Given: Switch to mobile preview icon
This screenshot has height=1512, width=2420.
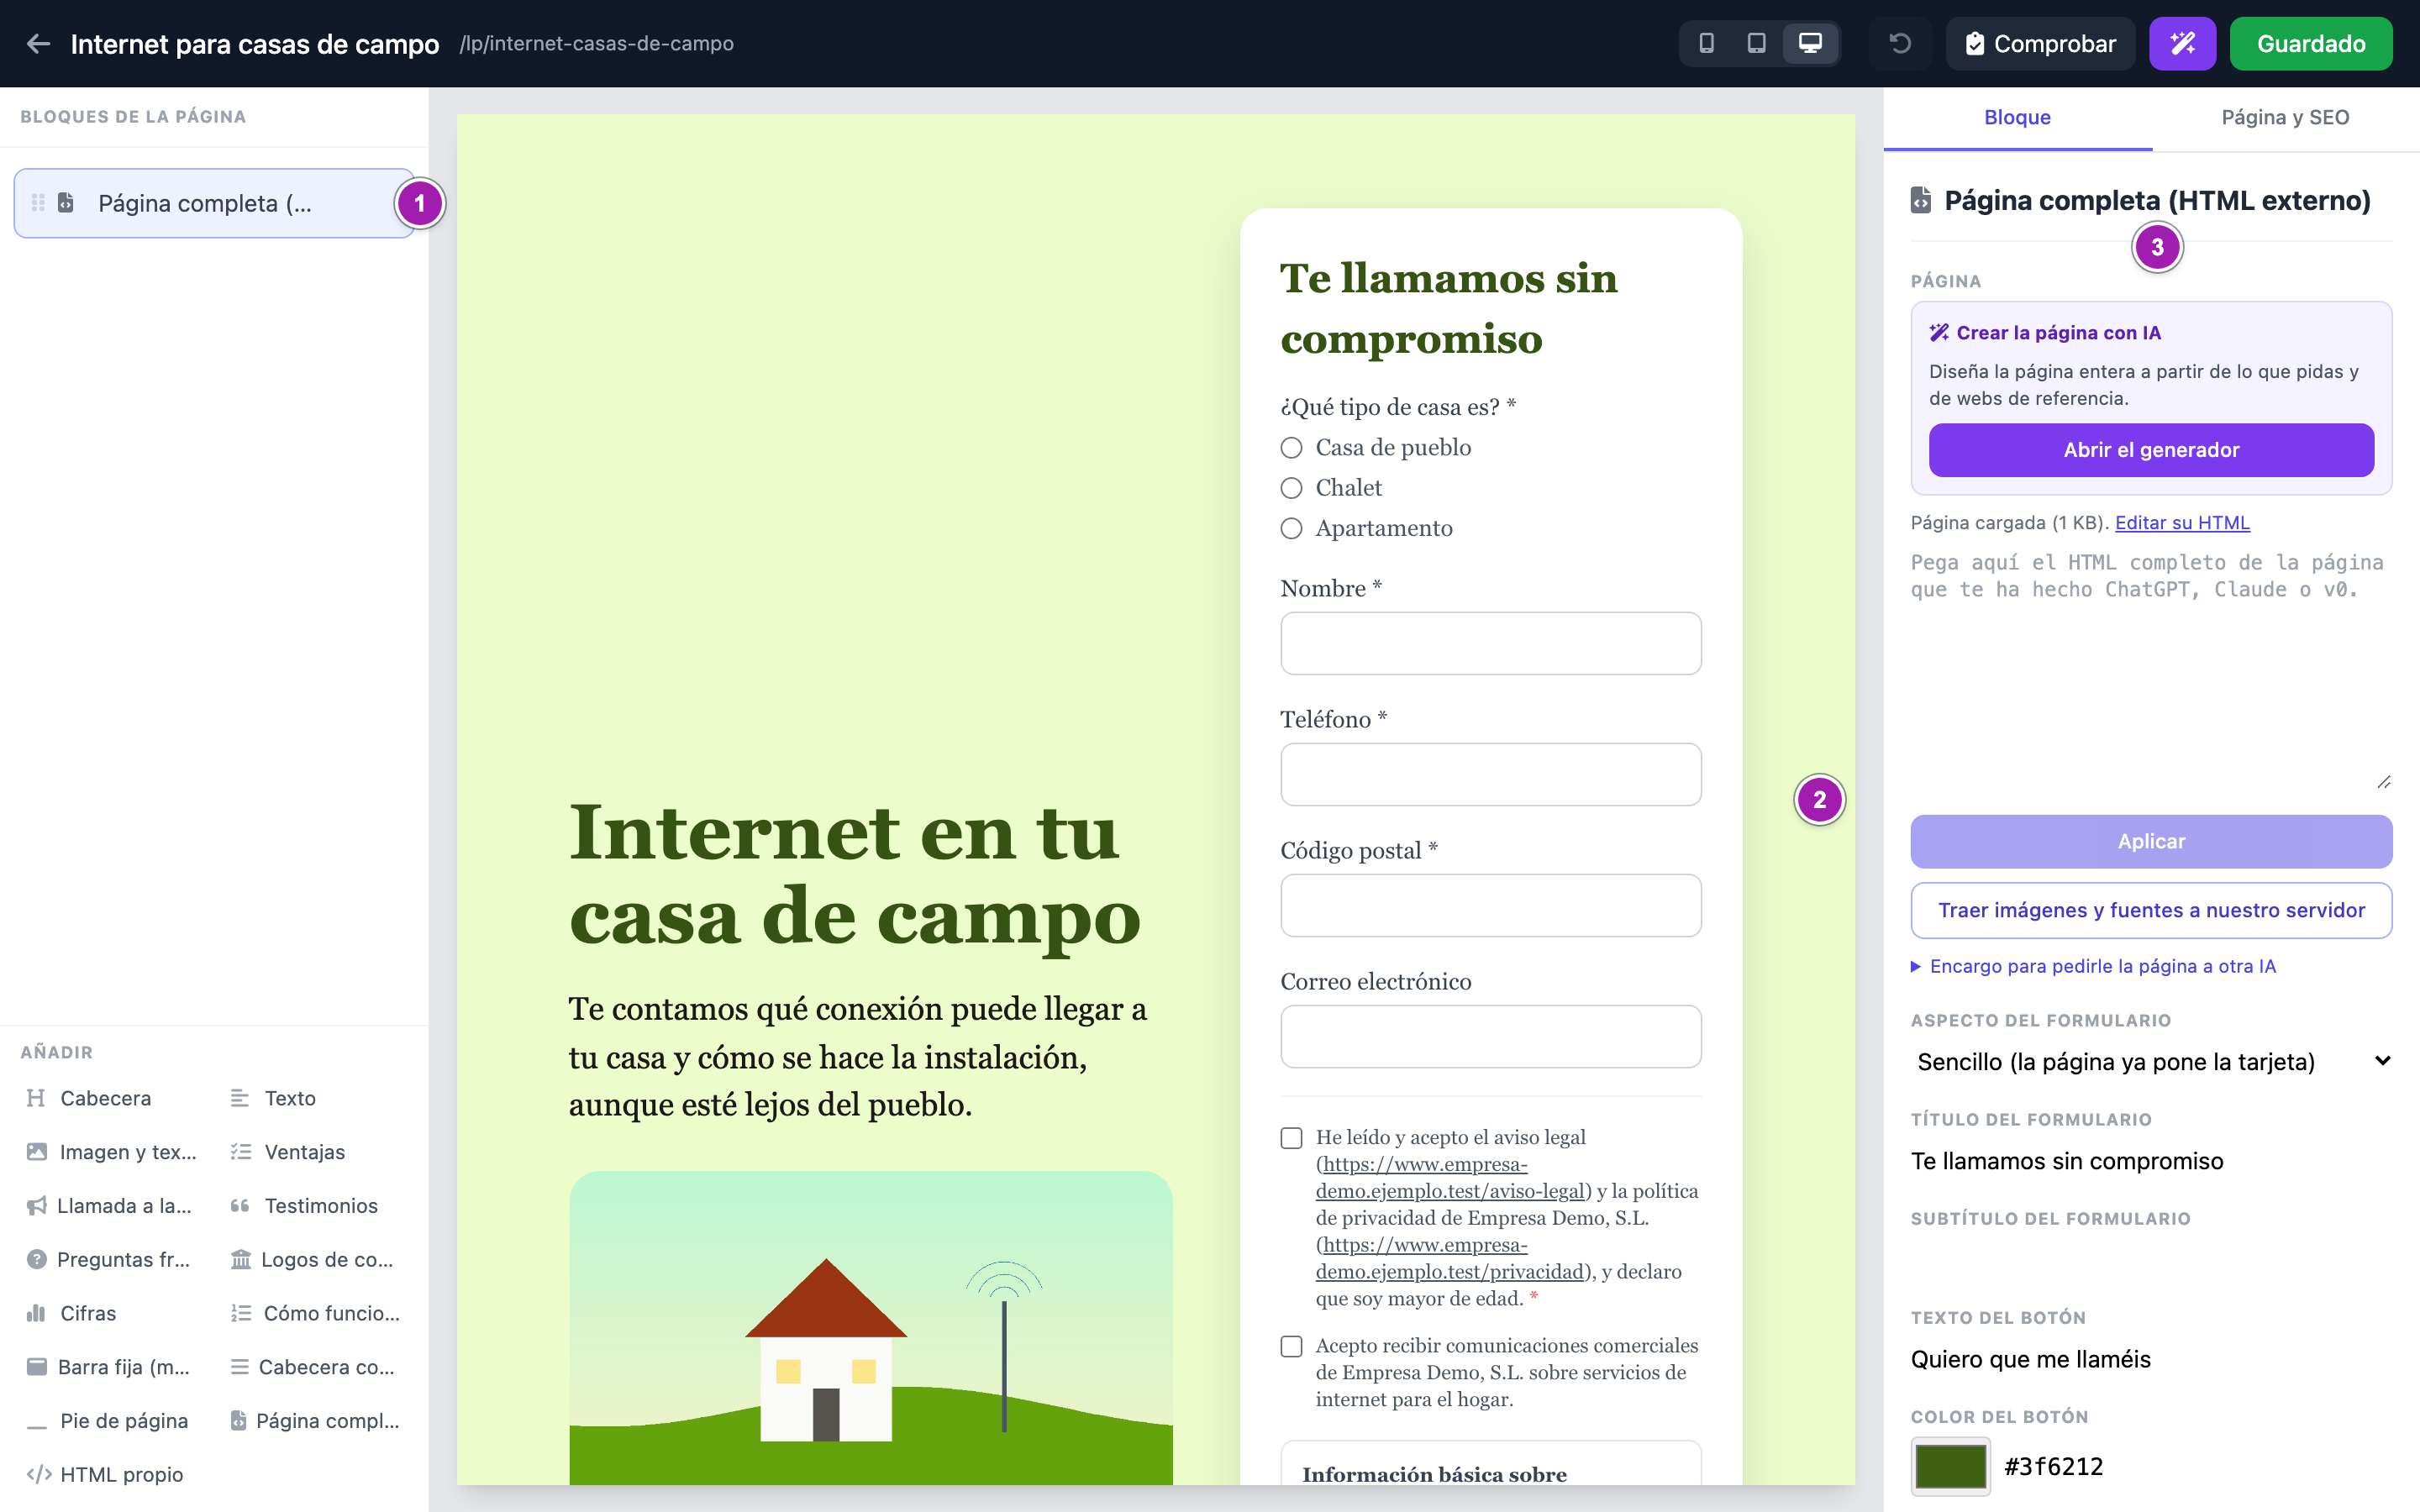Looking at the screenshot, I should (1707, 43).
